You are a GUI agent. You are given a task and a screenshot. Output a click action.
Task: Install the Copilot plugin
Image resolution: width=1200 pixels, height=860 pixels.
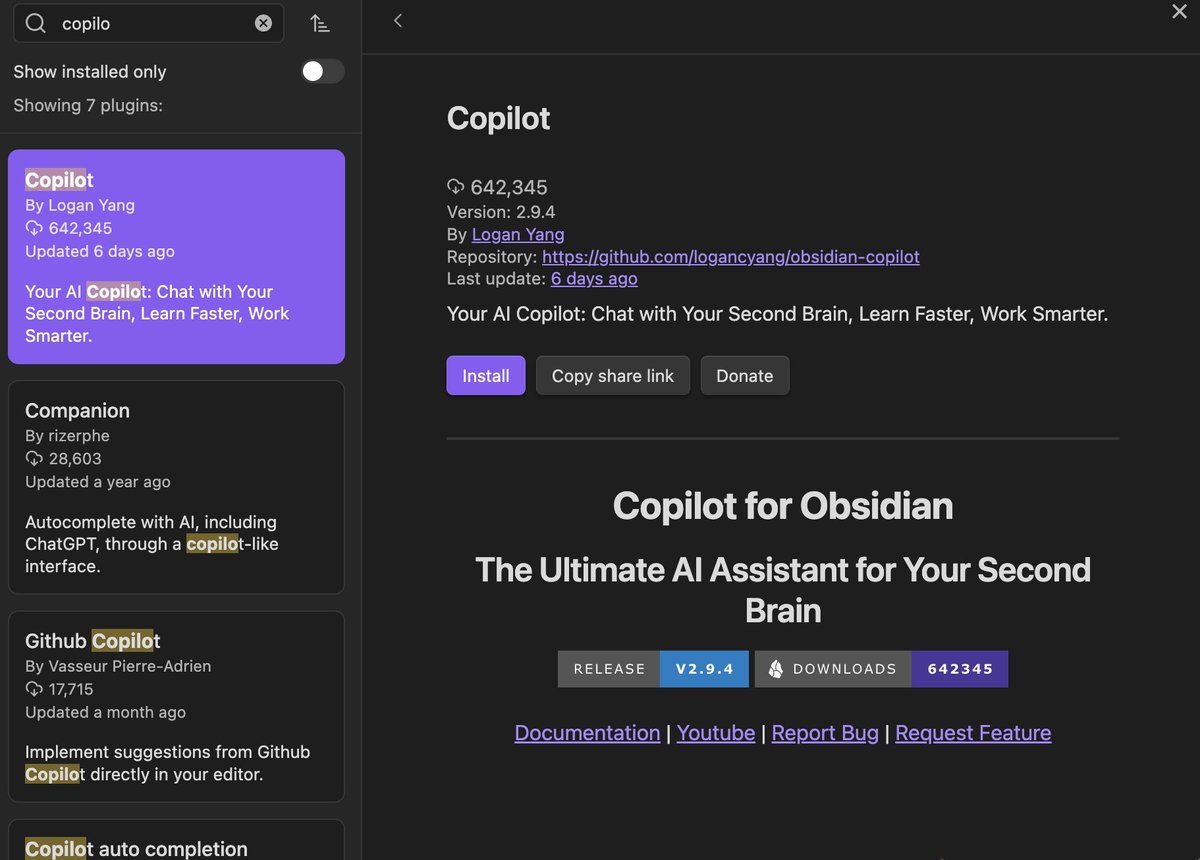(486, 375)
